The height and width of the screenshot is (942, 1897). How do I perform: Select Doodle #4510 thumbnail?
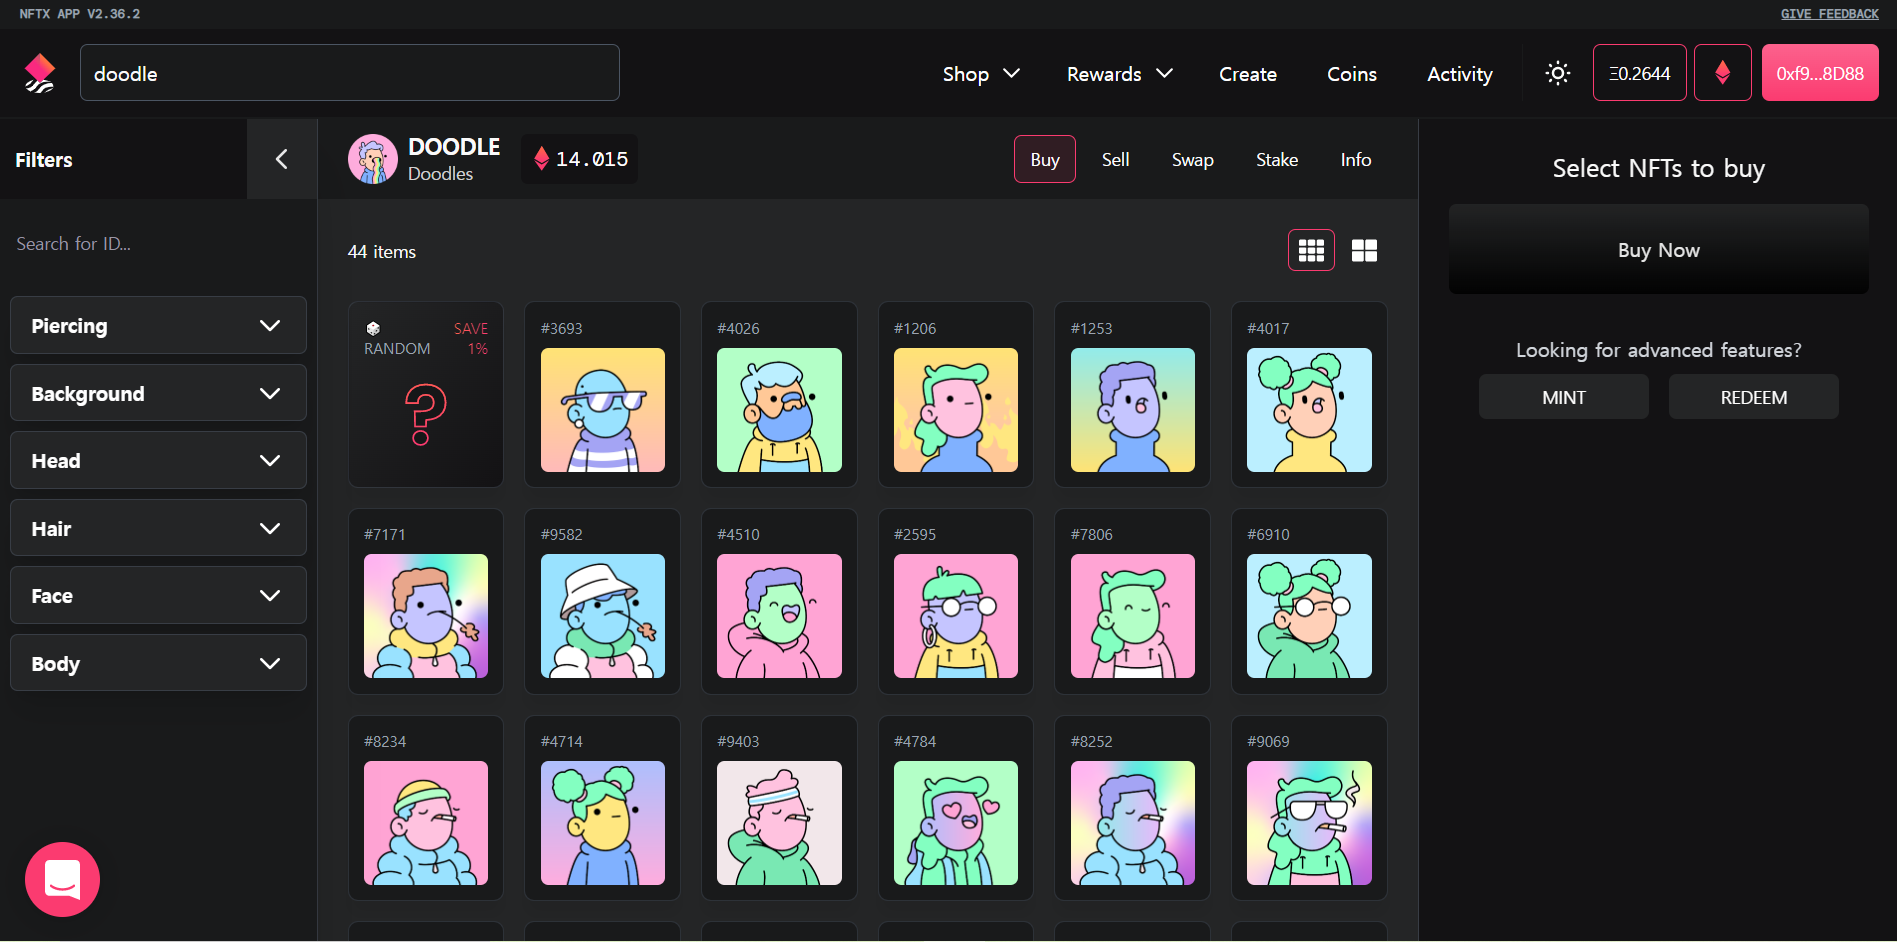point(779,616)
